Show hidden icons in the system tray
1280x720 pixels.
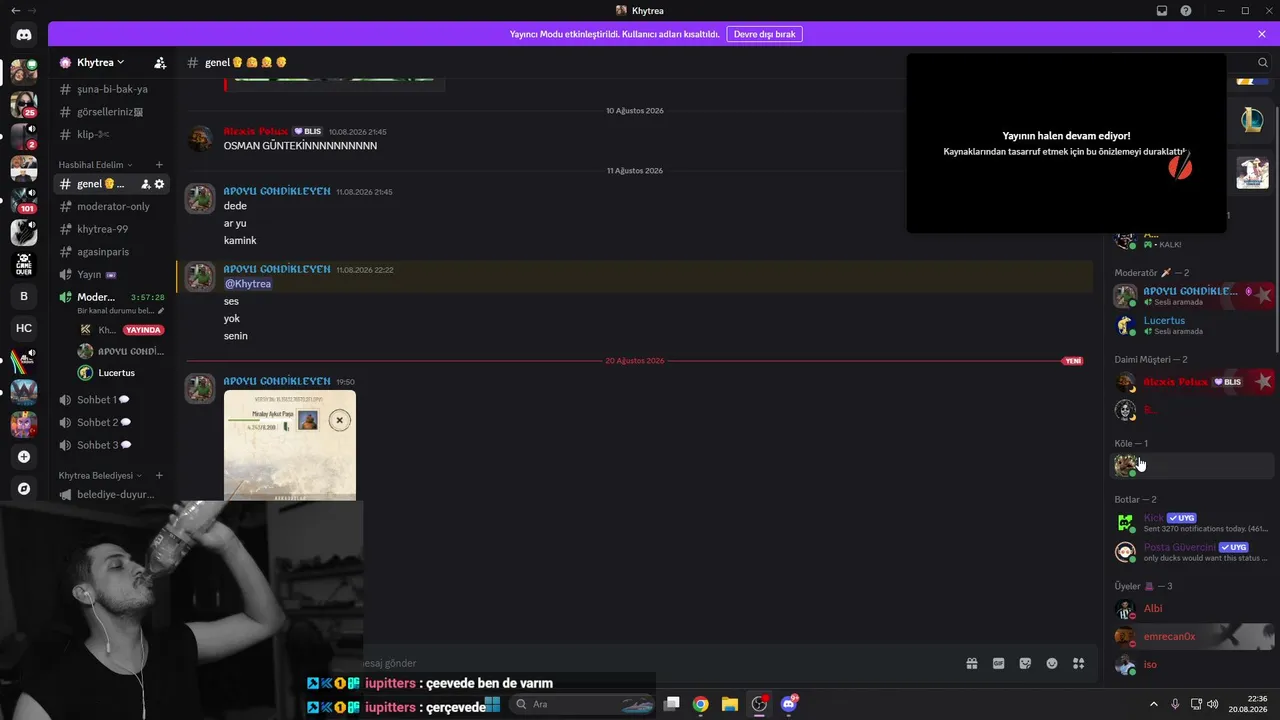pyautogui.click(x=1153, y=704)
